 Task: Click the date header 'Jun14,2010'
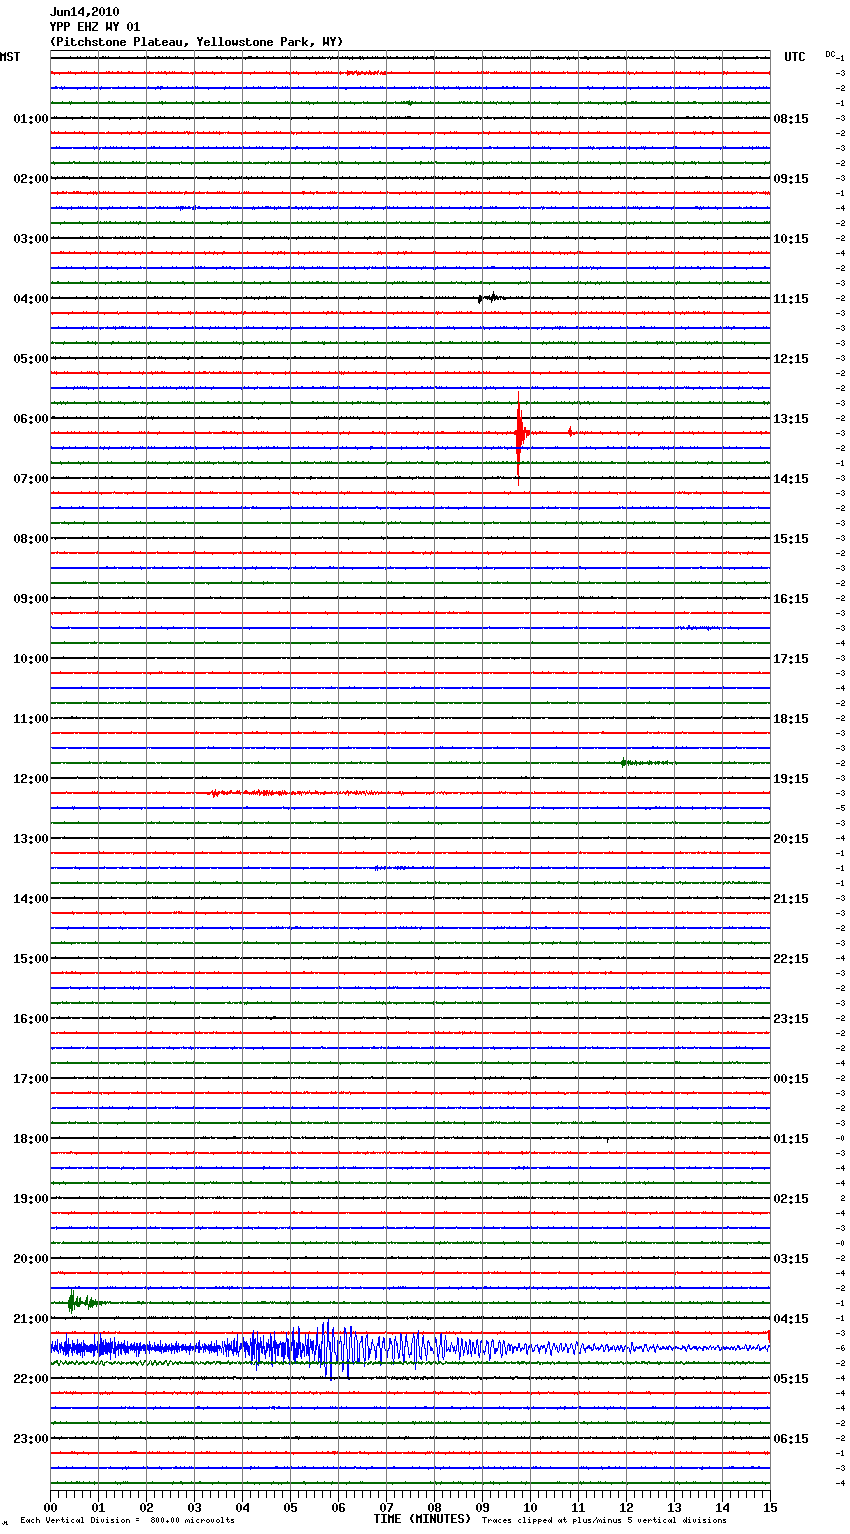pos(84,12)
